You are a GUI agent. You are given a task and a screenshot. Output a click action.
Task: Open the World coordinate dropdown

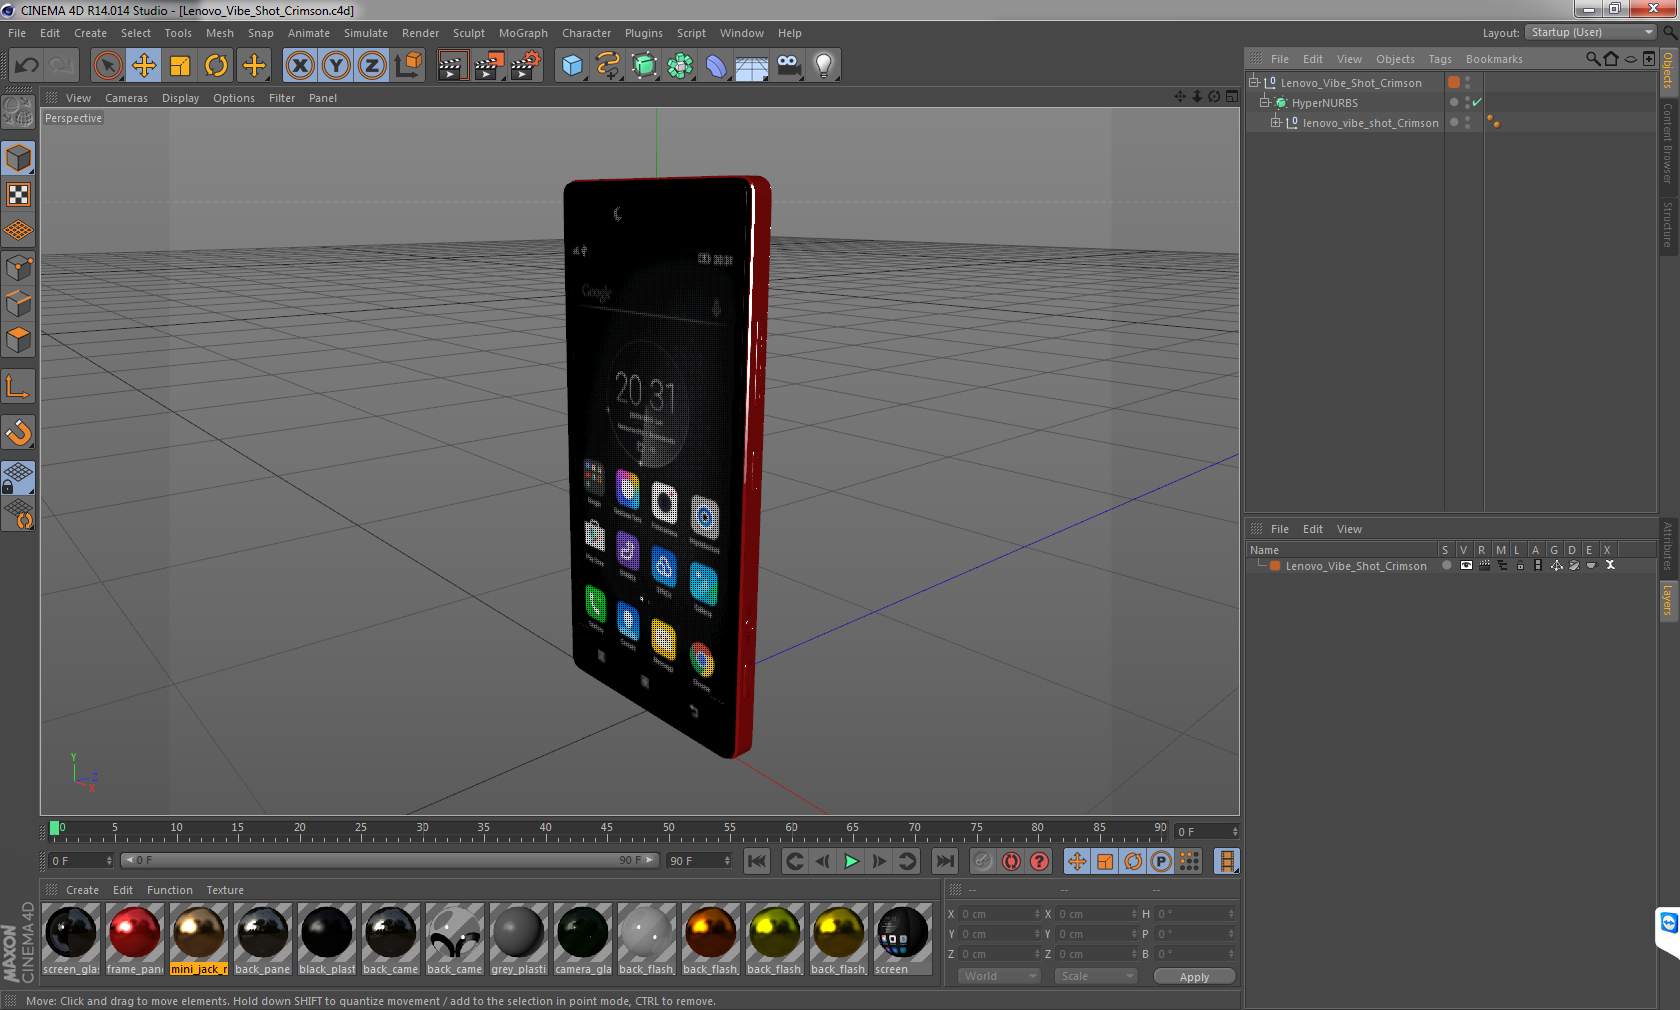(999, 976)
